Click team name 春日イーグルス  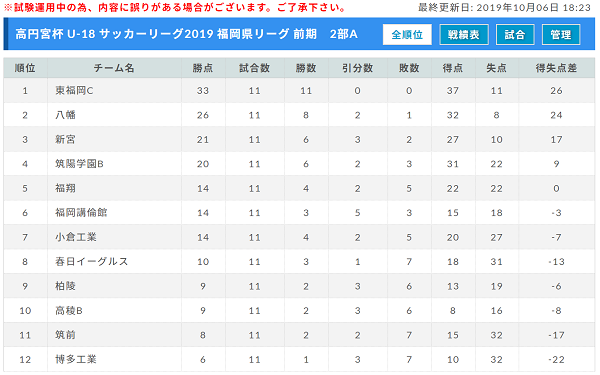coord(91,262)
